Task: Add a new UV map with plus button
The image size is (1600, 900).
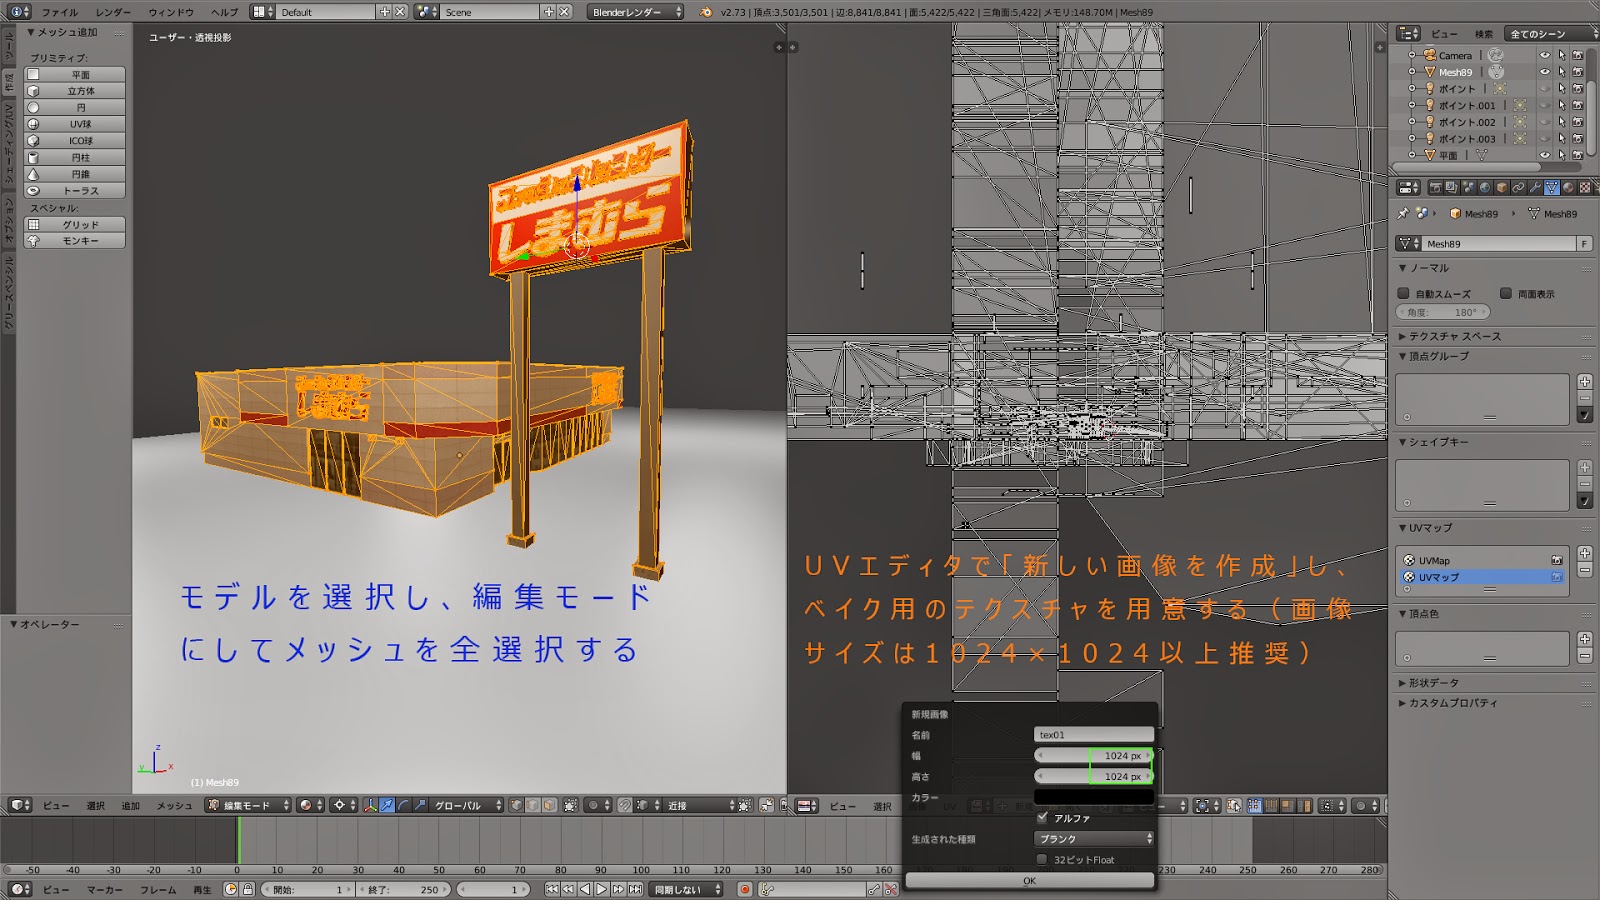Action: coord(1585,553)
